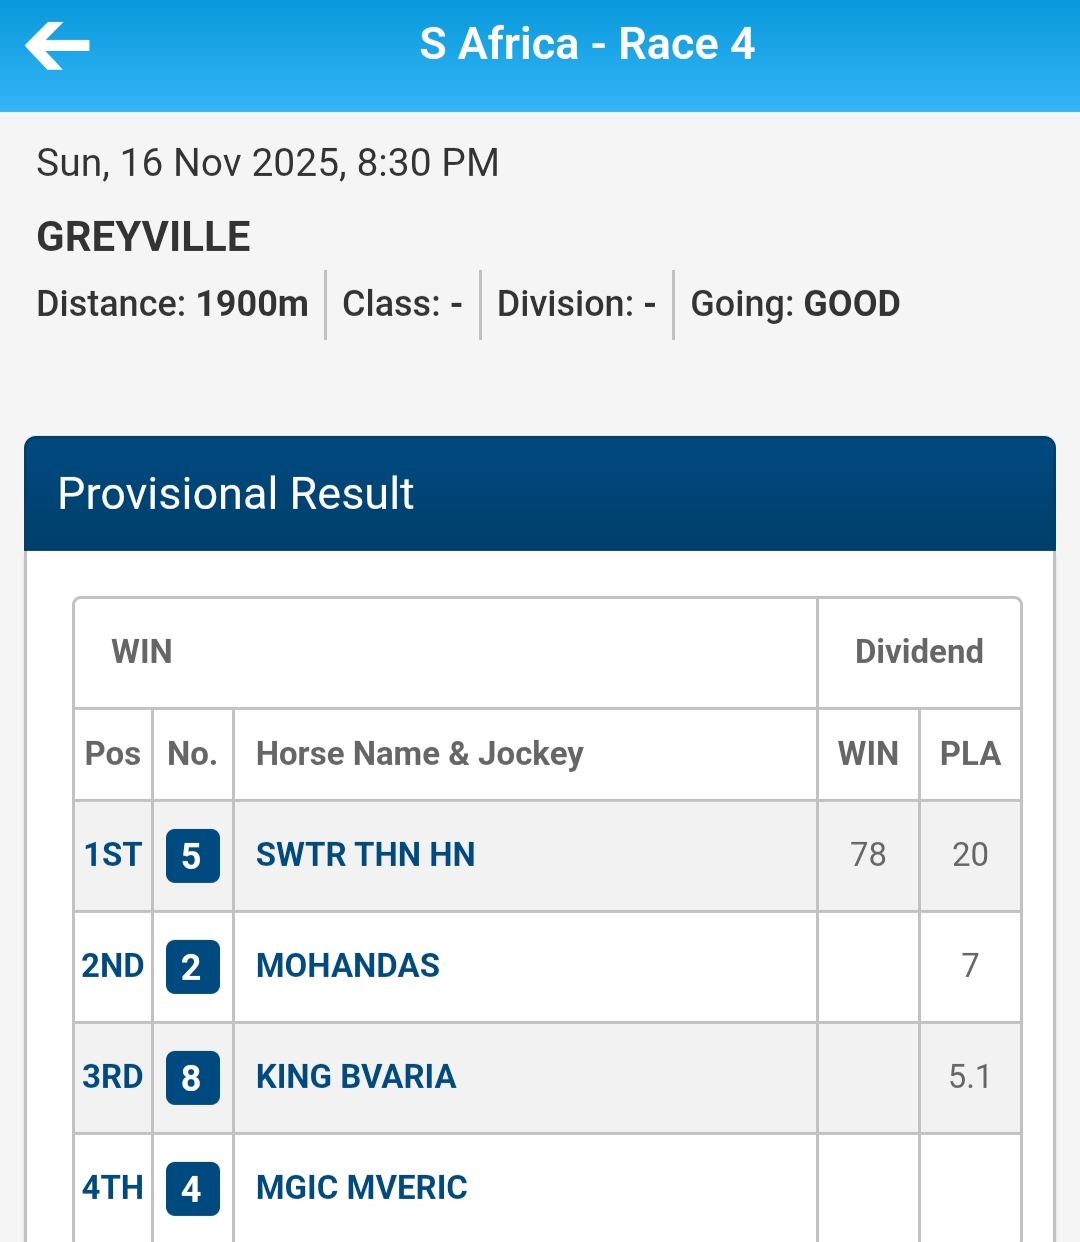Image resolution: width=1080 pixels, height=1242 pixels.
Task: Click the WIN dividend column header
Action: click(868, 754)
